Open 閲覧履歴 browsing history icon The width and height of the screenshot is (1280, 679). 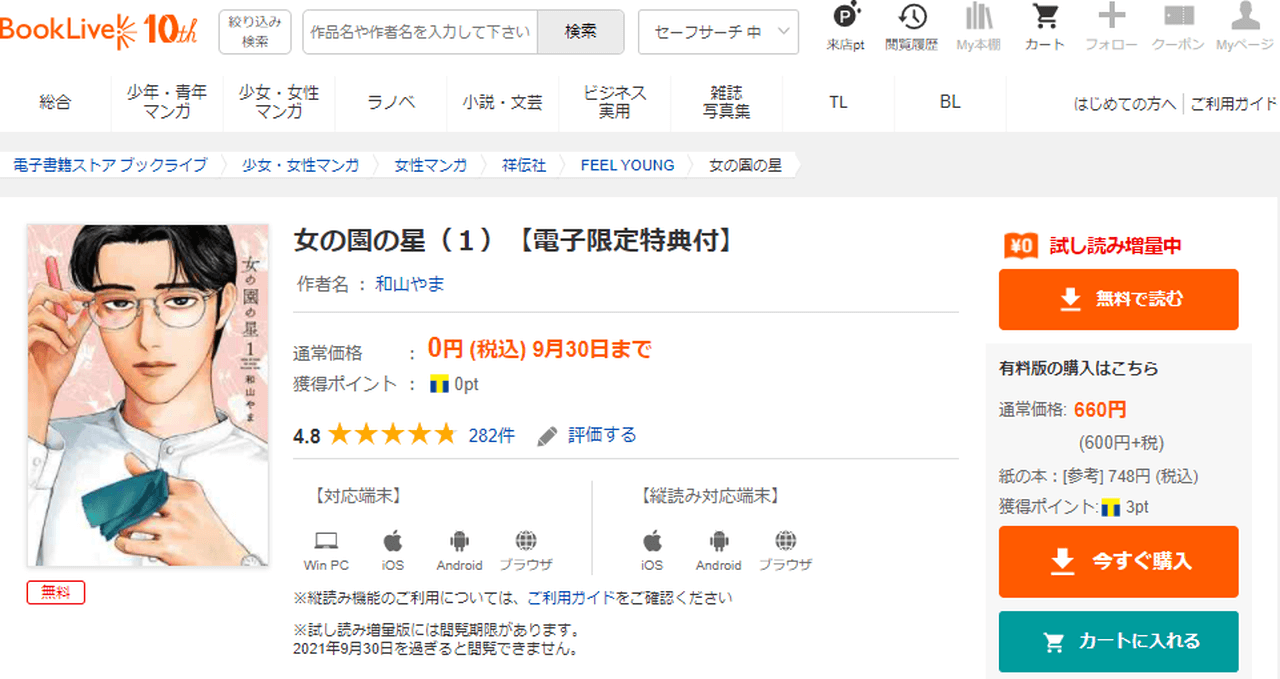(911, 18)
